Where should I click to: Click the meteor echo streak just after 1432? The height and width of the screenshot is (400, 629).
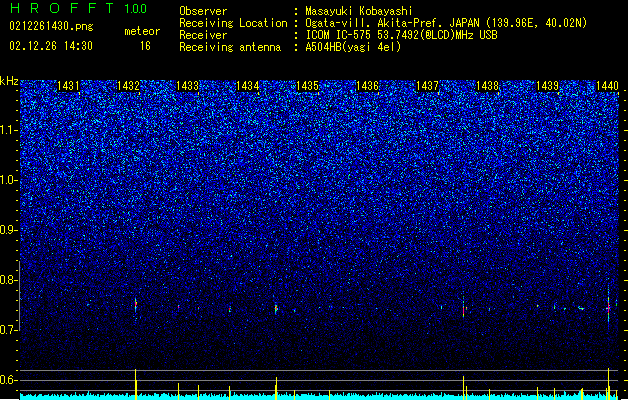(136, 307)
